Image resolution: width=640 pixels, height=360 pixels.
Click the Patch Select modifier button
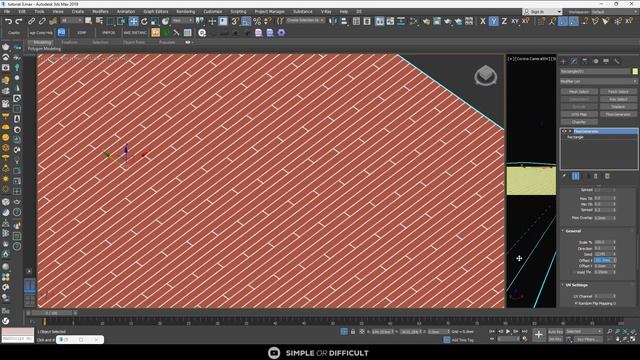point(618,92)
